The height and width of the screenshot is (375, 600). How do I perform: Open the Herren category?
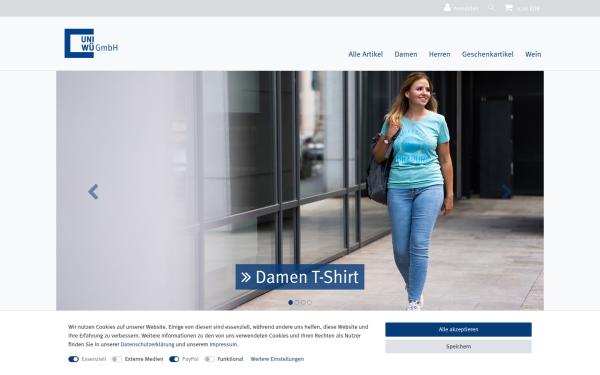(x=439, y=54)
